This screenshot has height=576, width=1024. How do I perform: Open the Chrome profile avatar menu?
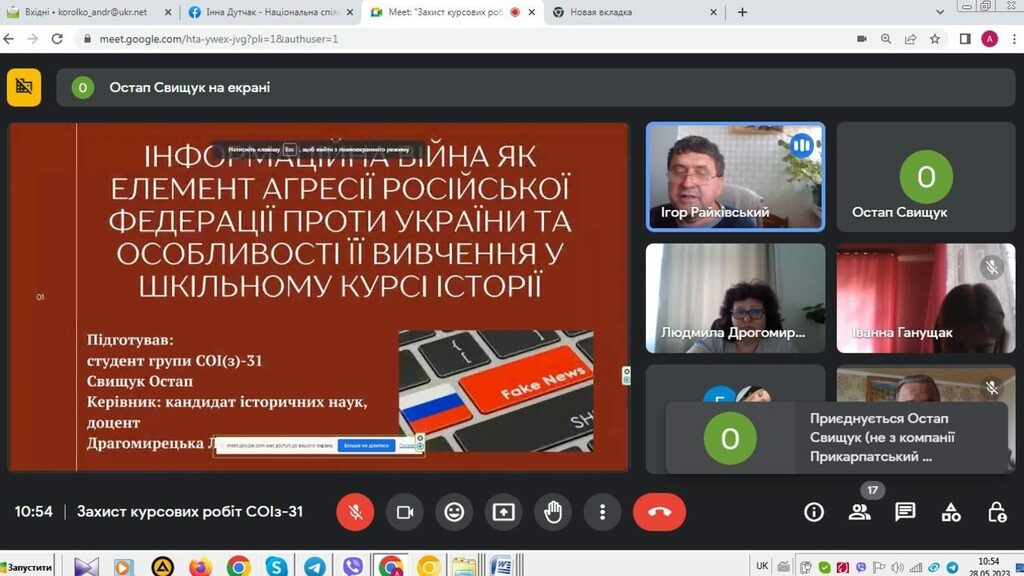tap(989, 39)
